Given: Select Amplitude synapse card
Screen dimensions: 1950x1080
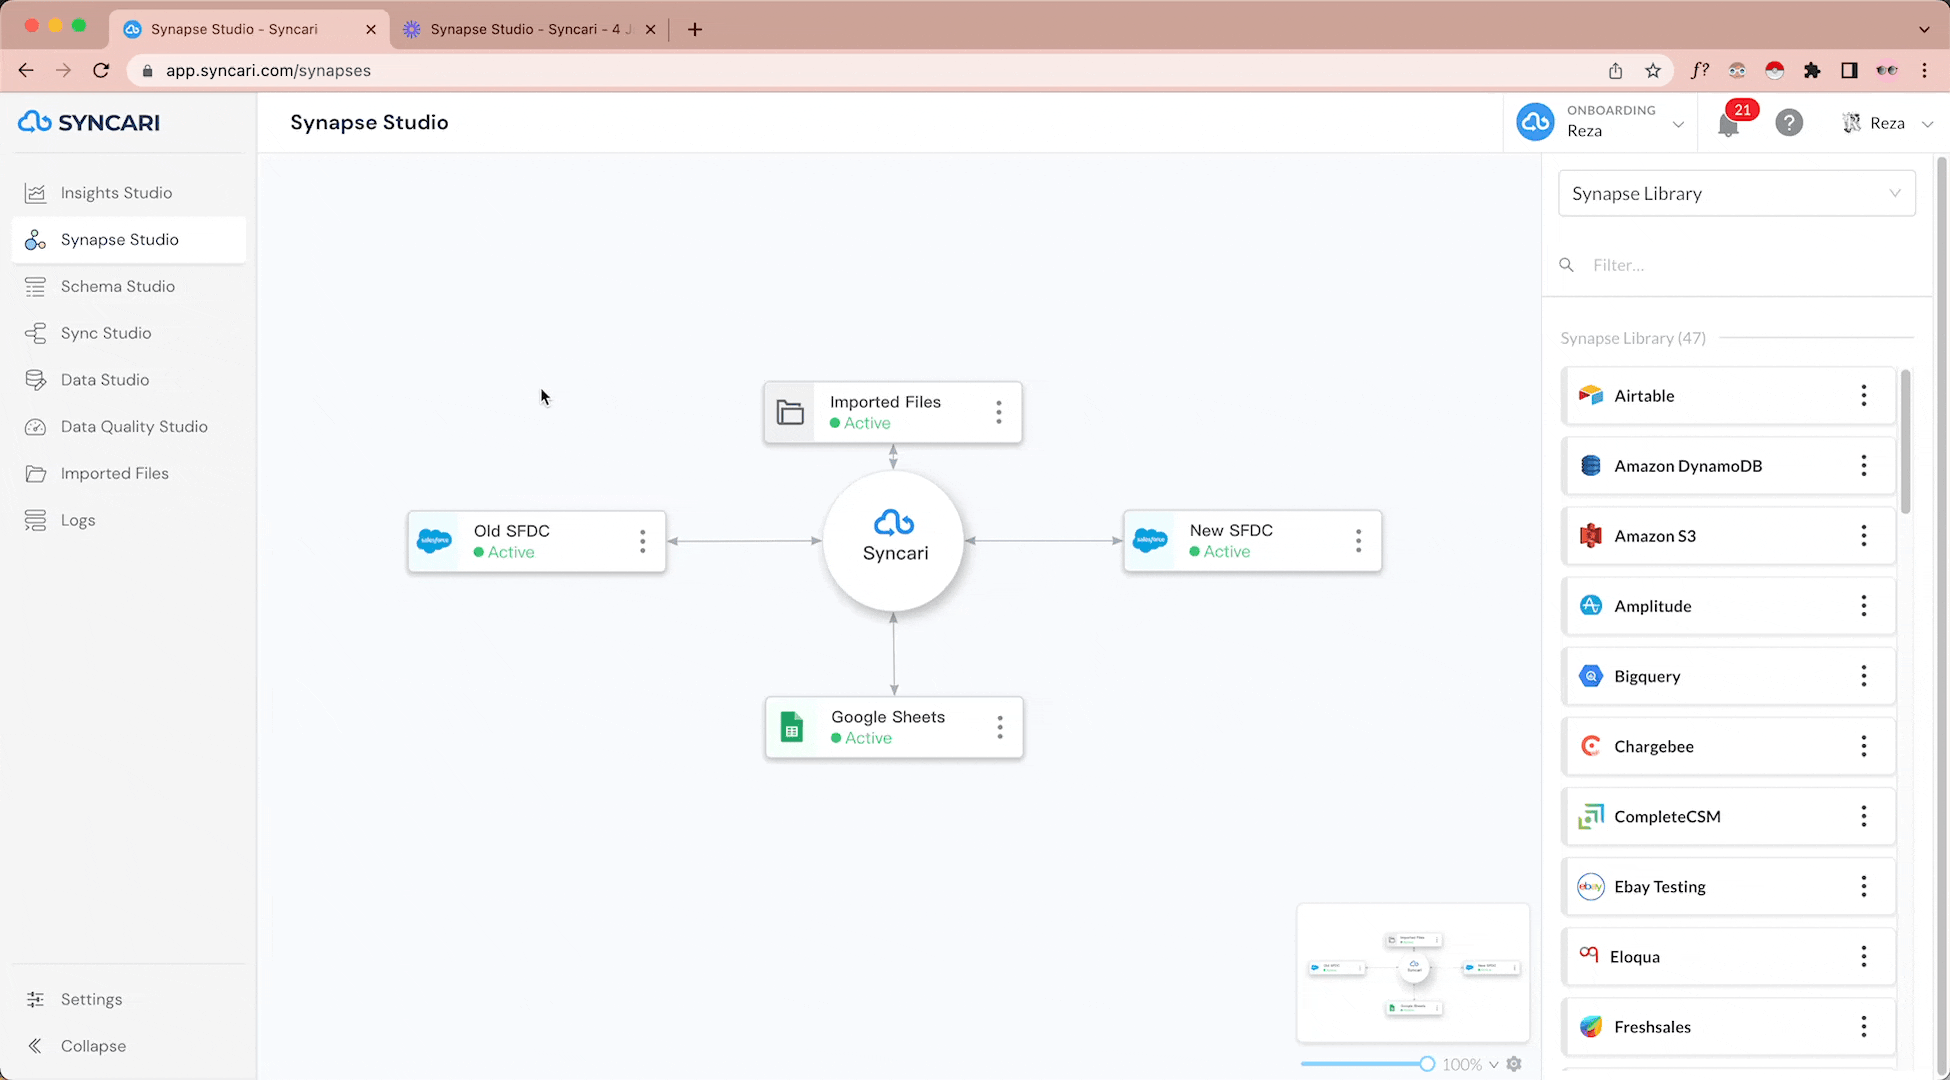Looking at the screenshot, I should 1728,606.
